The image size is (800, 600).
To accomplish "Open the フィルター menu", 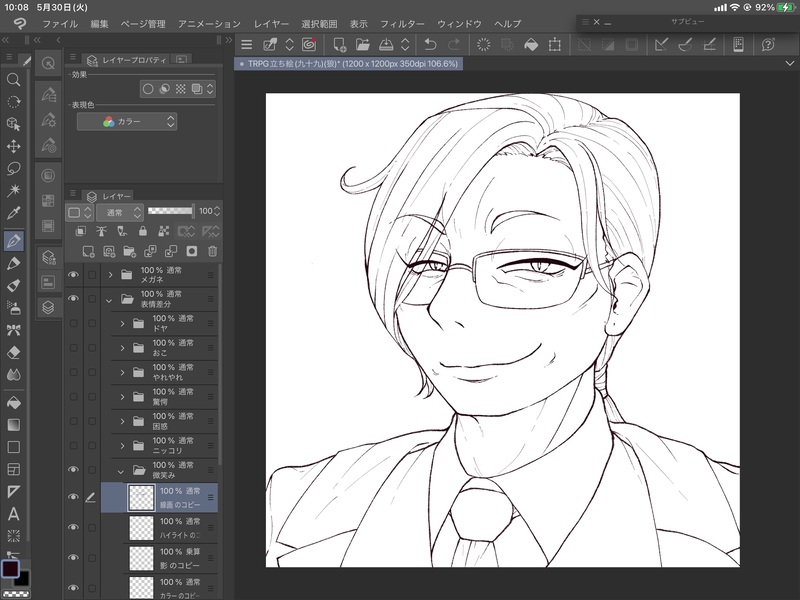I will tap(403, 23).
